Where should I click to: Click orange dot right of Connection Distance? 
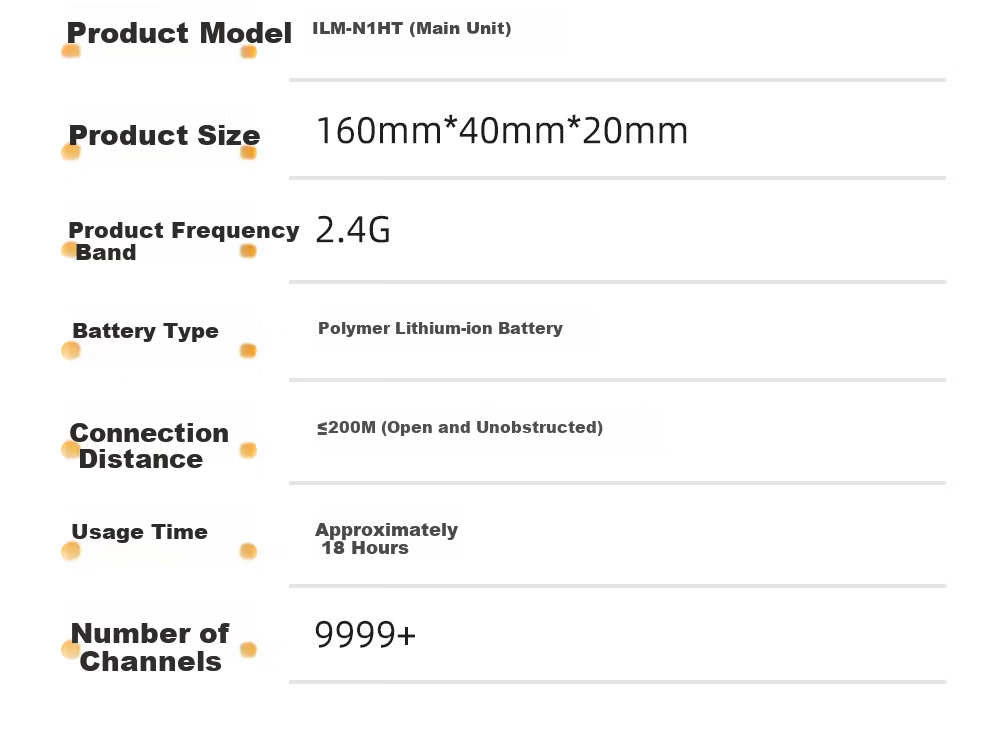248,450
